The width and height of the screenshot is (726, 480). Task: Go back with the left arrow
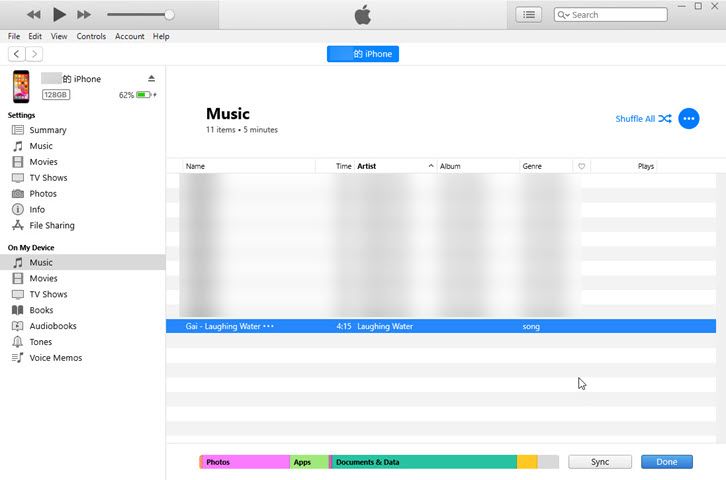17,54
